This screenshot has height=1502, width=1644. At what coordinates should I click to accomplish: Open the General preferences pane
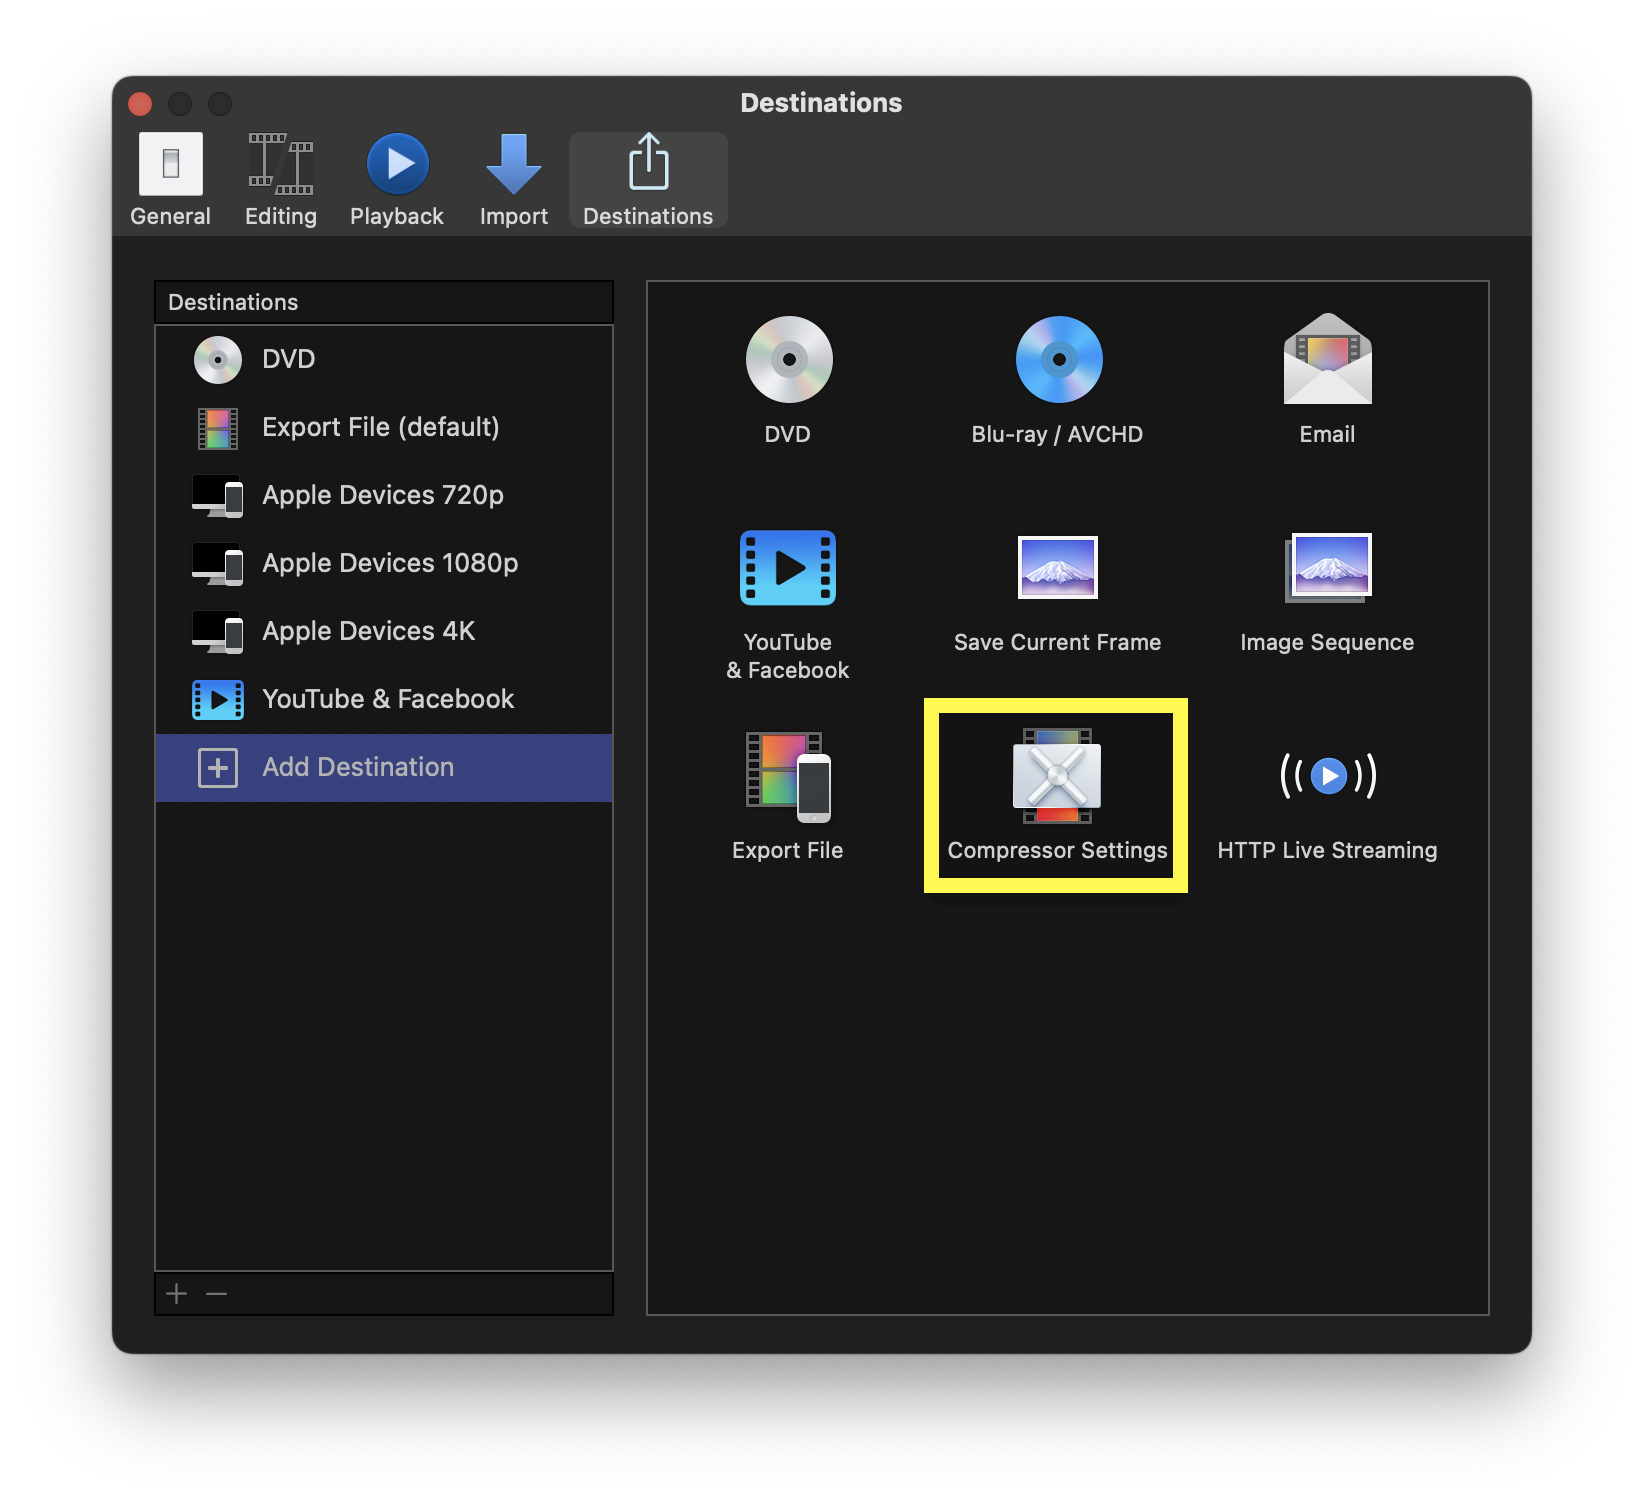[x=170, y=180]
